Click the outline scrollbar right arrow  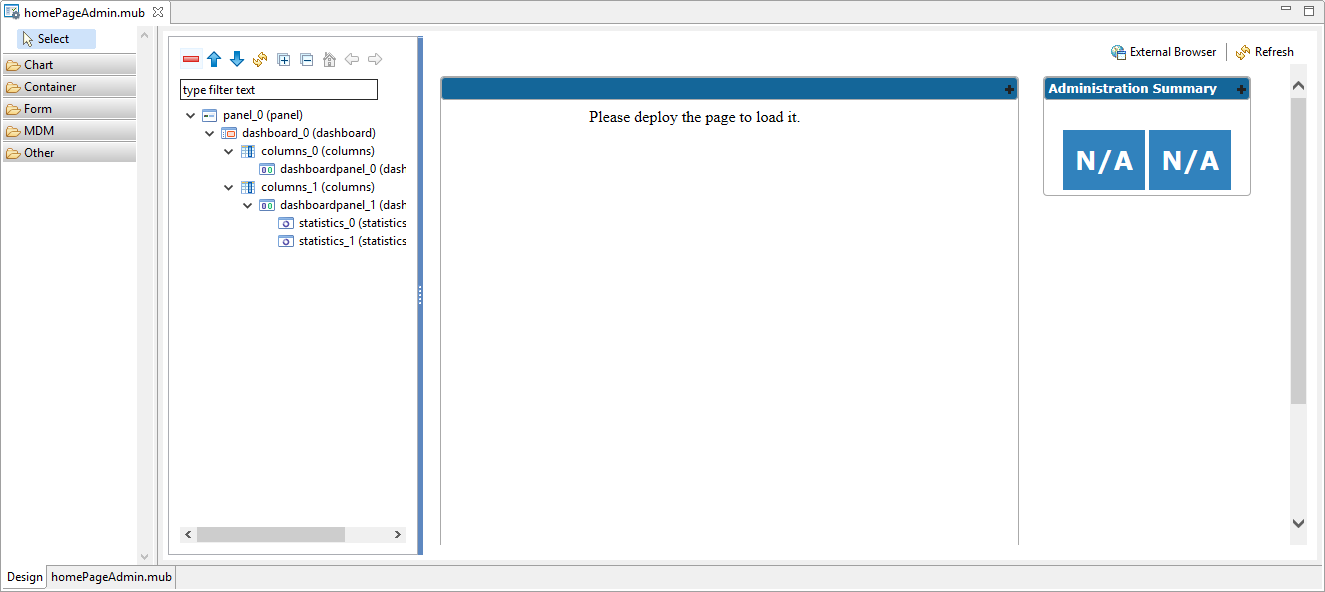(397, 535)
